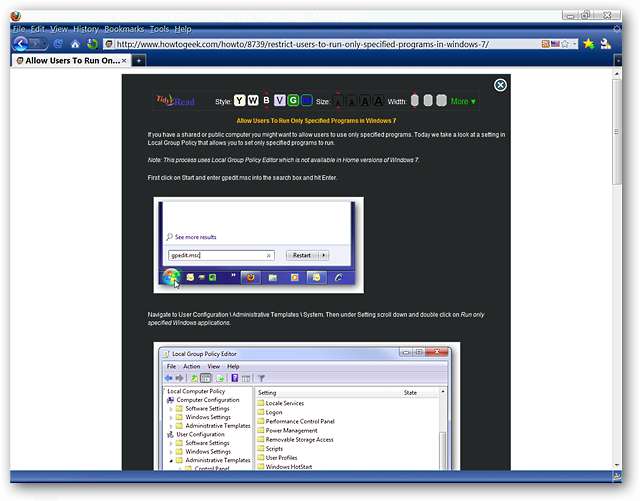
Task: Go to the Home page icon
Action: pyautogui.click(x=75, y=44)
